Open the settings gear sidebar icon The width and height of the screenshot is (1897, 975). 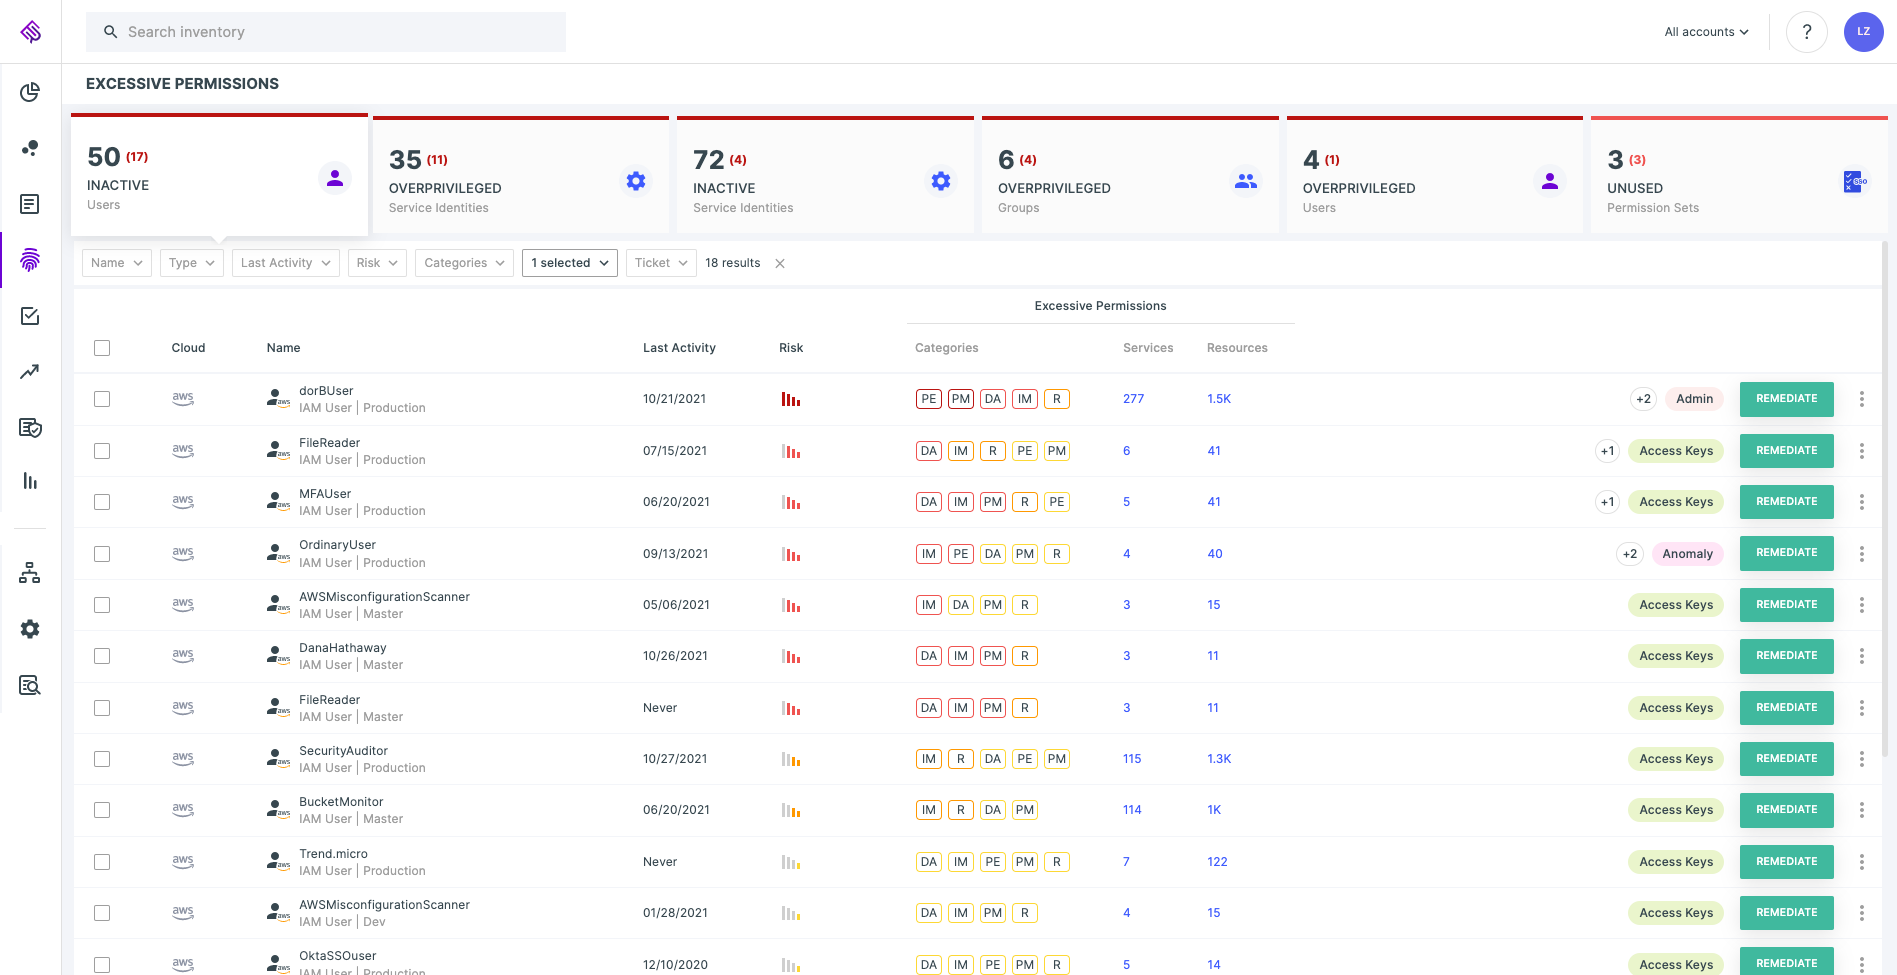[x=30, y=629]
